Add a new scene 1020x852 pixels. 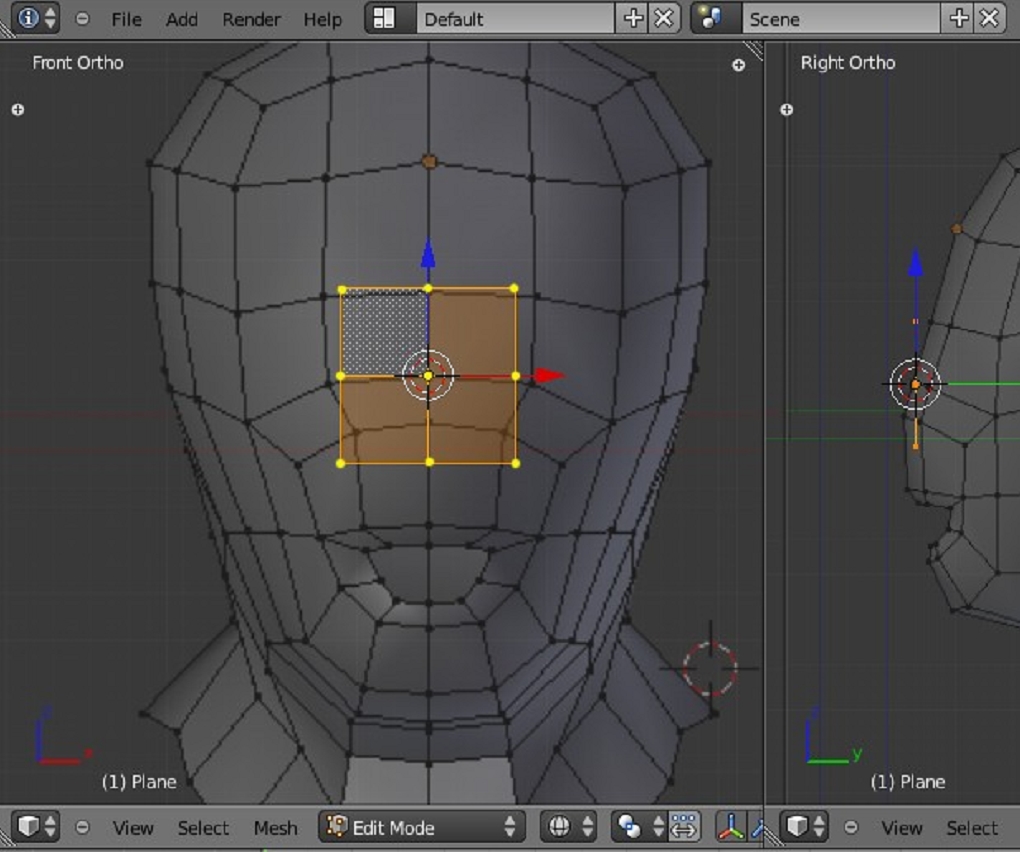958,18
